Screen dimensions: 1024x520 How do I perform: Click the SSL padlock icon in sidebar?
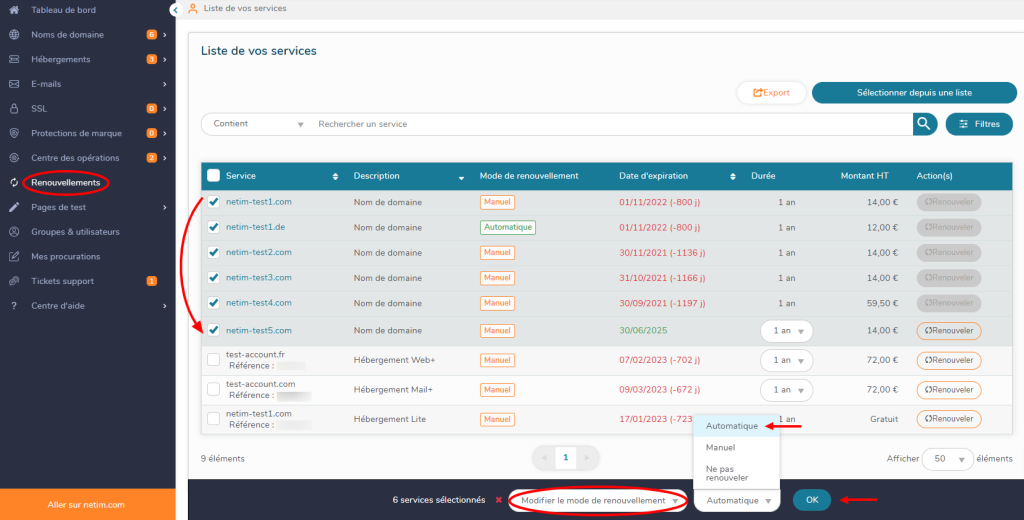[14, 108]
